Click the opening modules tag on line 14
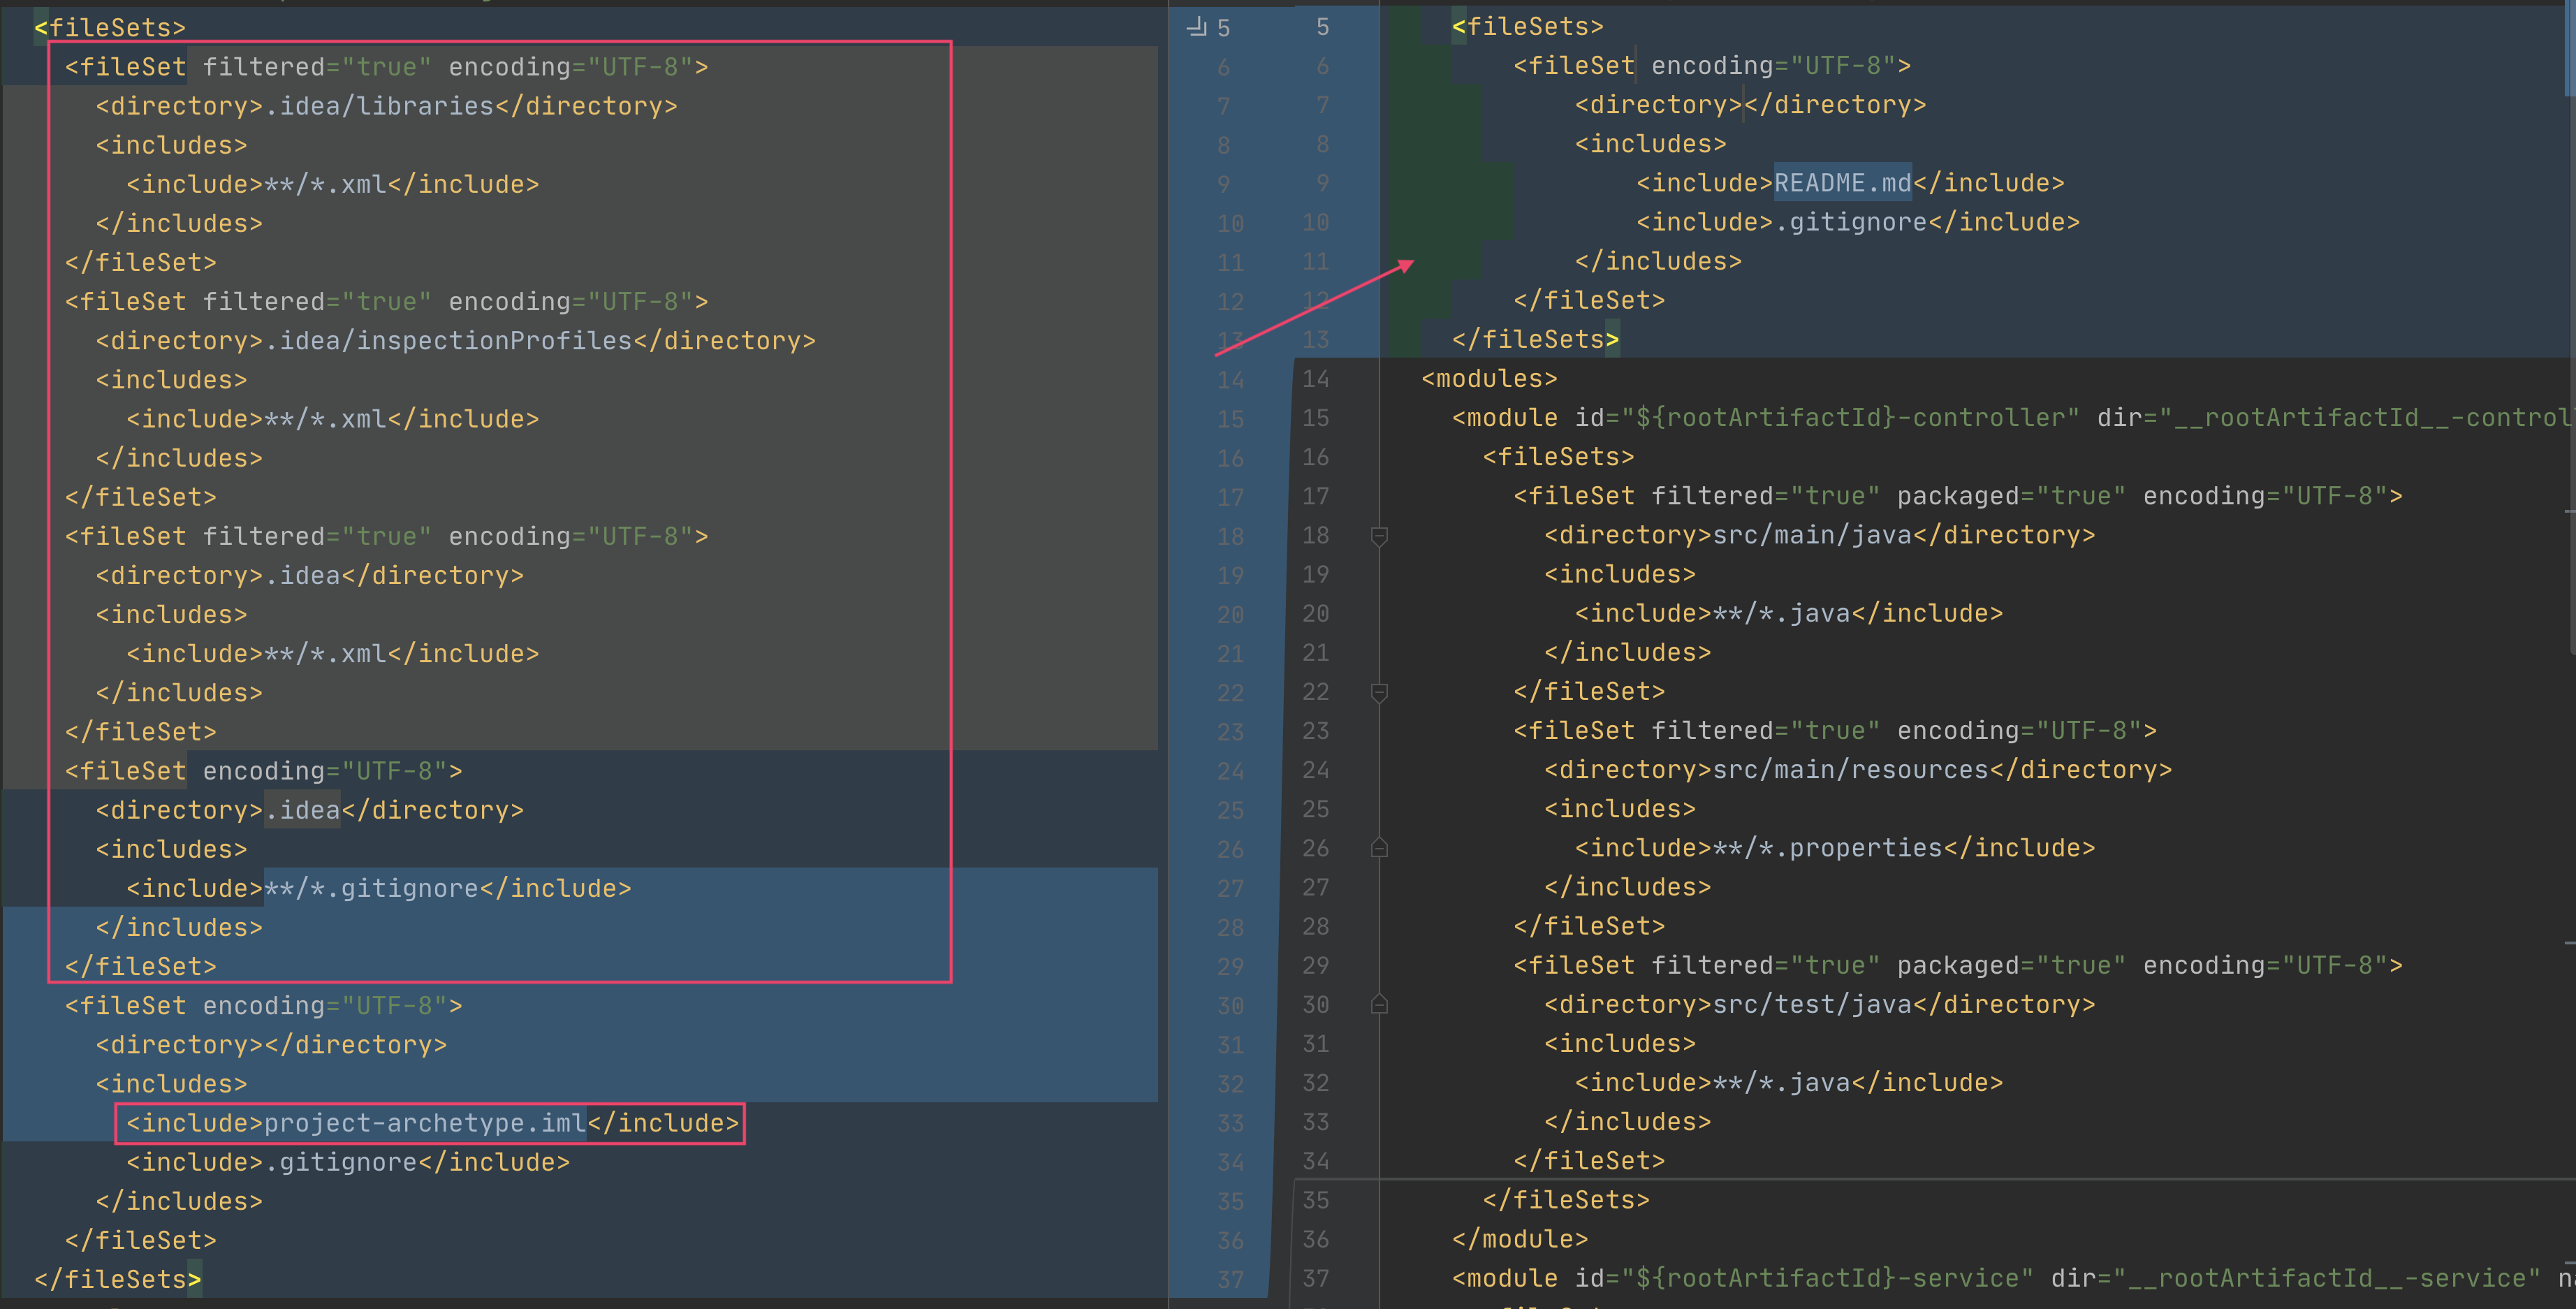Screen dimensions: 2576x1309 point(1489,379)
